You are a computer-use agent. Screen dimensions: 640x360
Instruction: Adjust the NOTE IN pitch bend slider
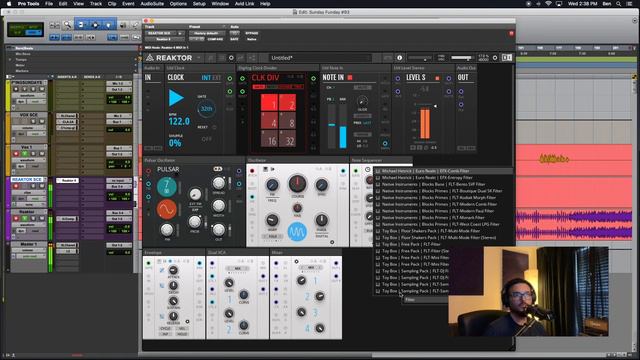click(x=332, y=126)
